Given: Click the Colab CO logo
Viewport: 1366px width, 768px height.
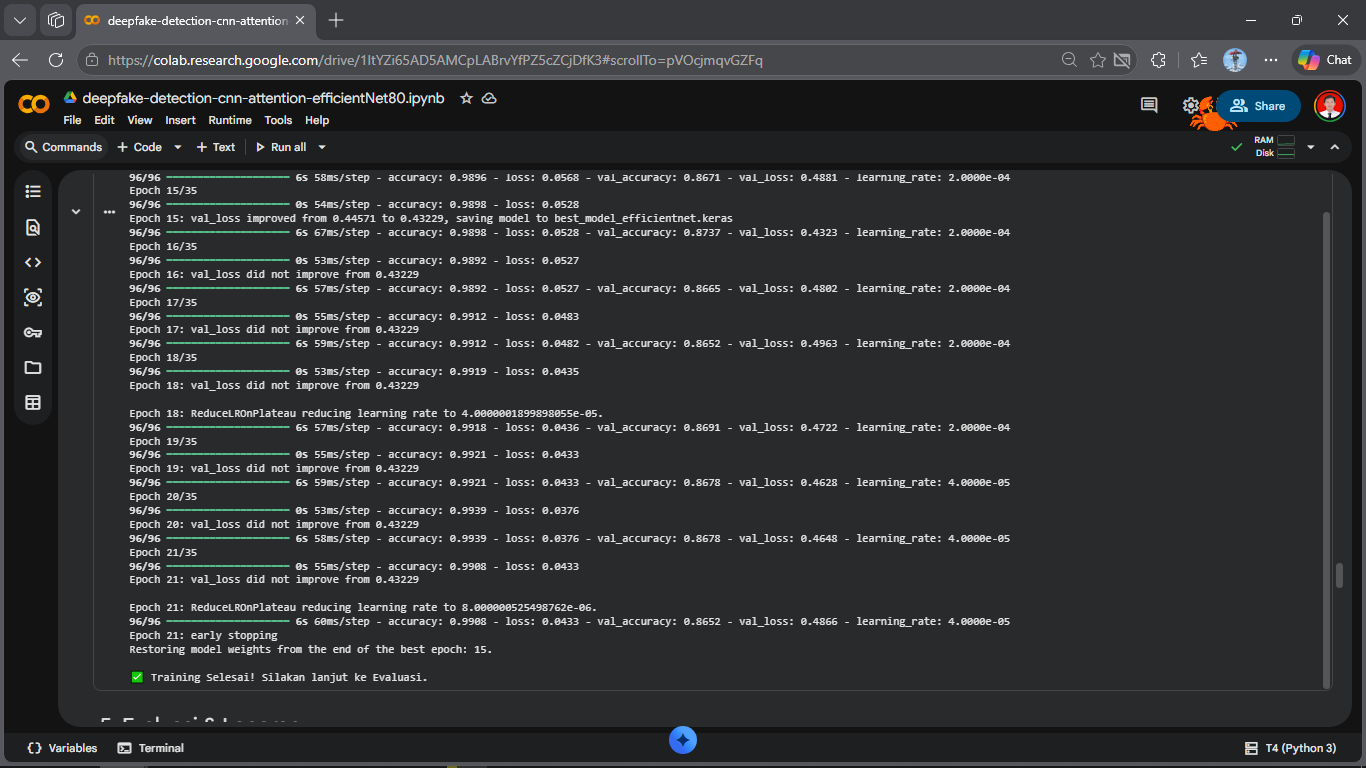Looking at the screenshot, I should [x=34, y=105].
